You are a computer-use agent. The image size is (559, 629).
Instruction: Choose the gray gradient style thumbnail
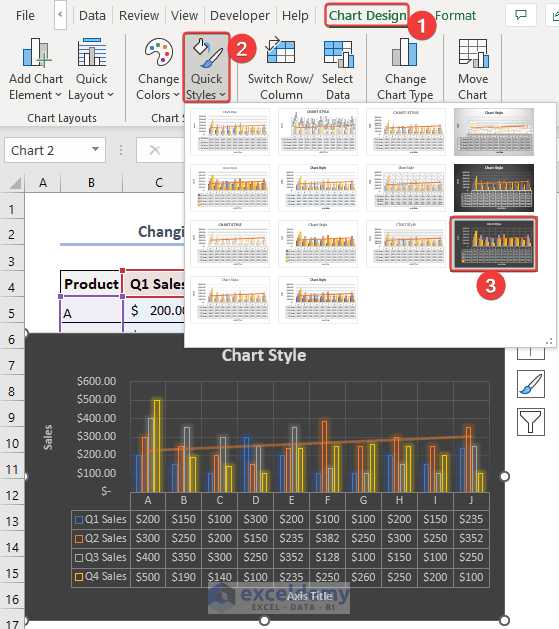[494, 132]
